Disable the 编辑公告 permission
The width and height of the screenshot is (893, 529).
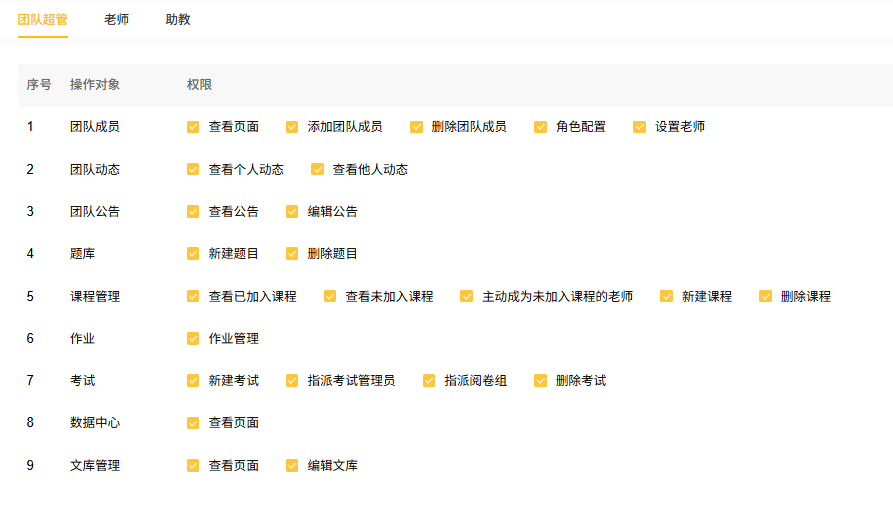(x=292, y=212)
